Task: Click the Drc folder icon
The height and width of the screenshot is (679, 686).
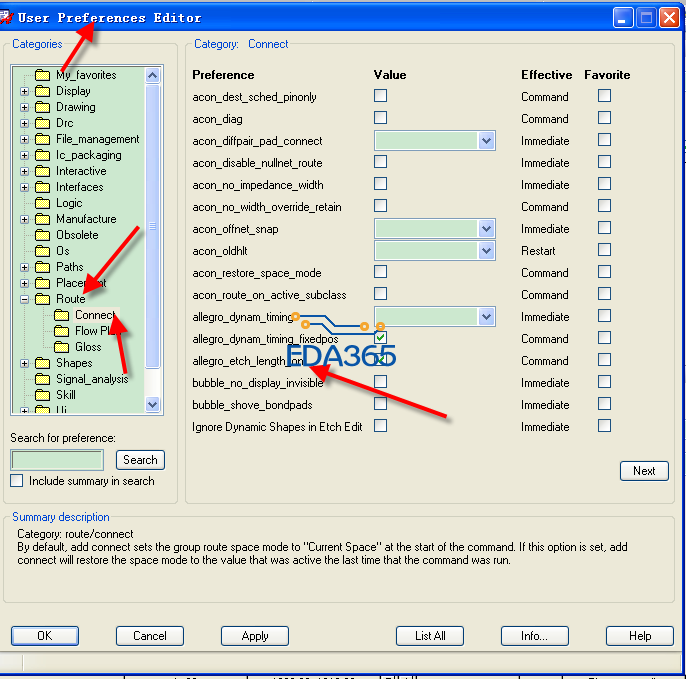Action: (42, 123)
